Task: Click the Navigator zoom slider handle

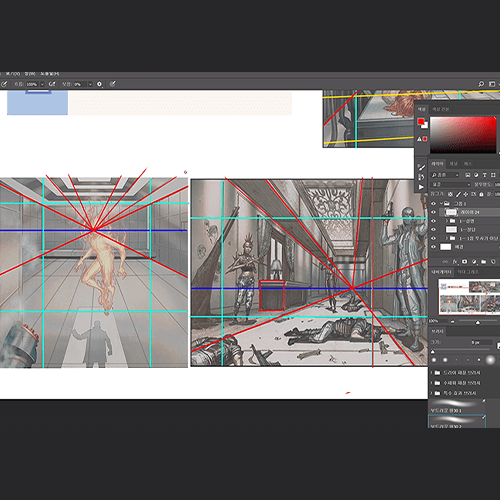Action: pyautogui.click(x=478, y=322)
